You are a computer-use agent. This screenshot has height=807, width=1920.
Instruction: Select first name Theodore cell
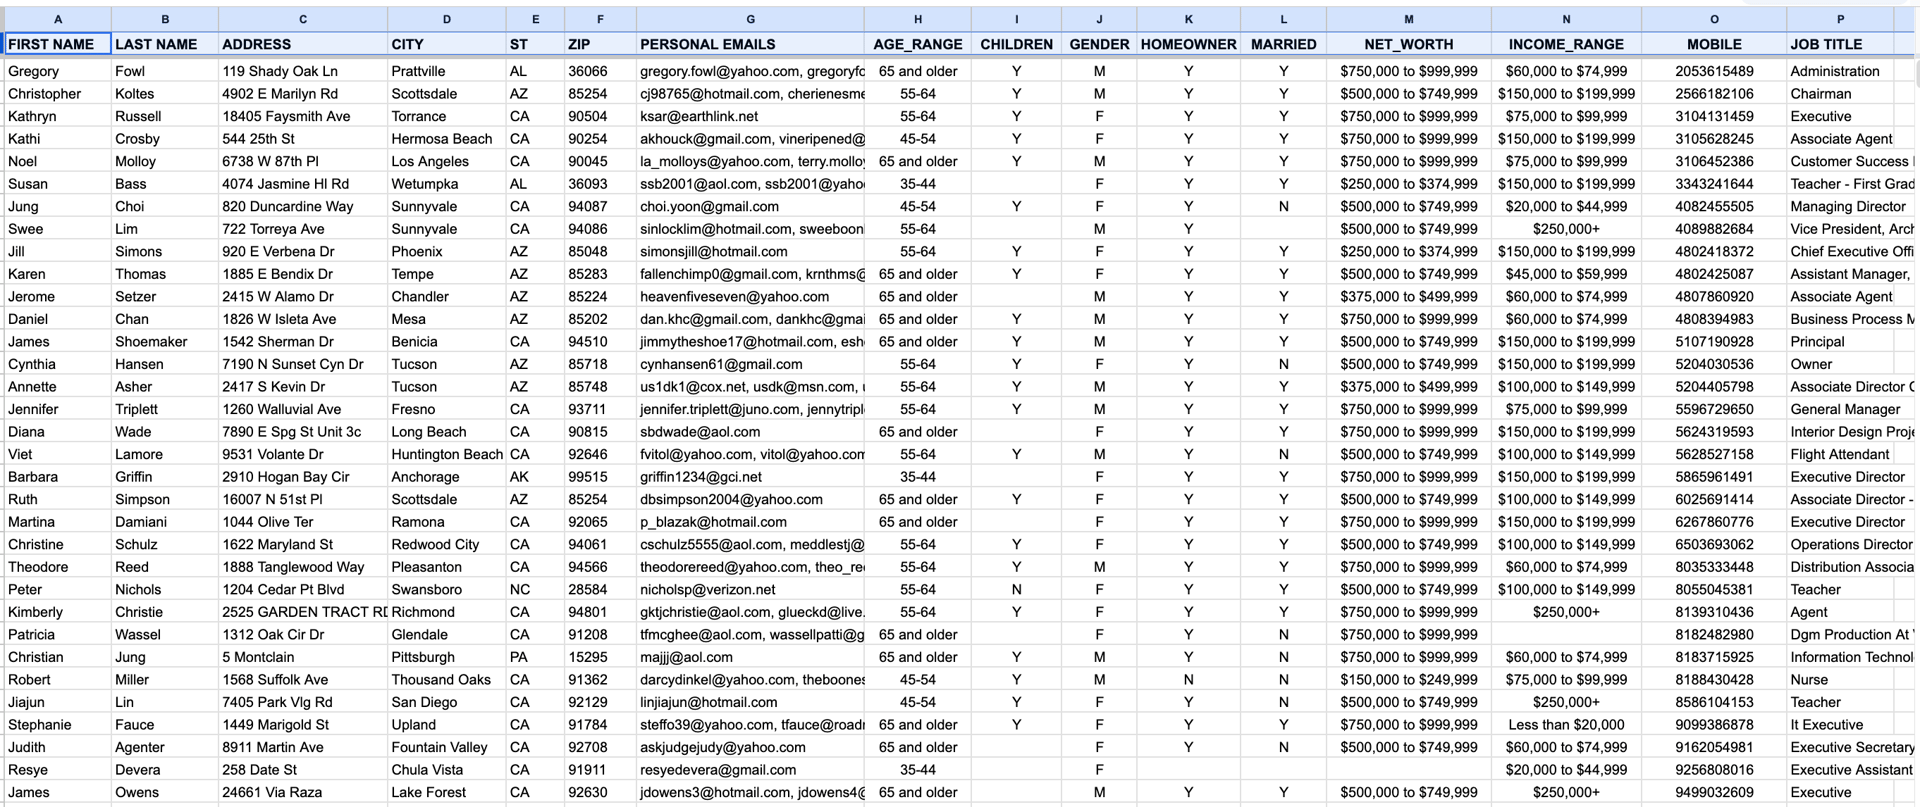58,567
